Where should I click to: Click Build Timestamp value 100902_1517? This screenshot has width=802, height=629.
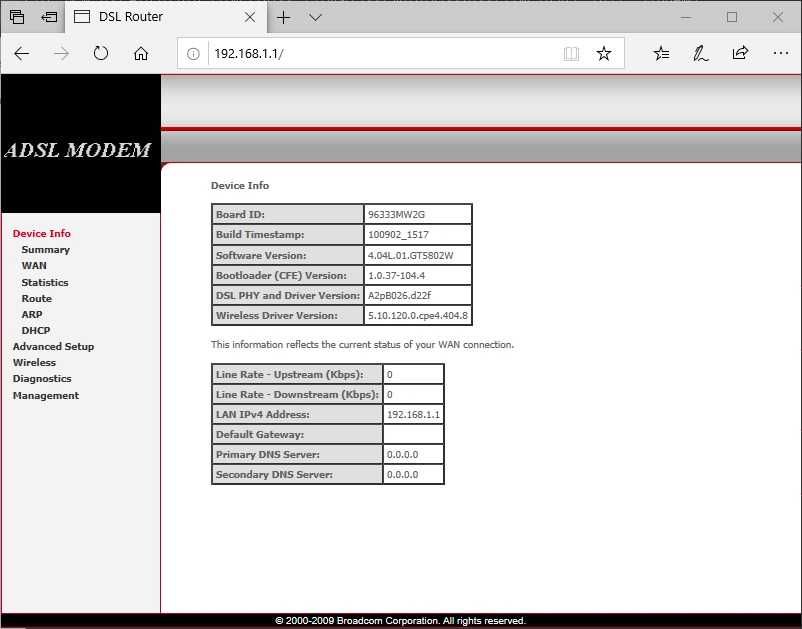point(398,235)
